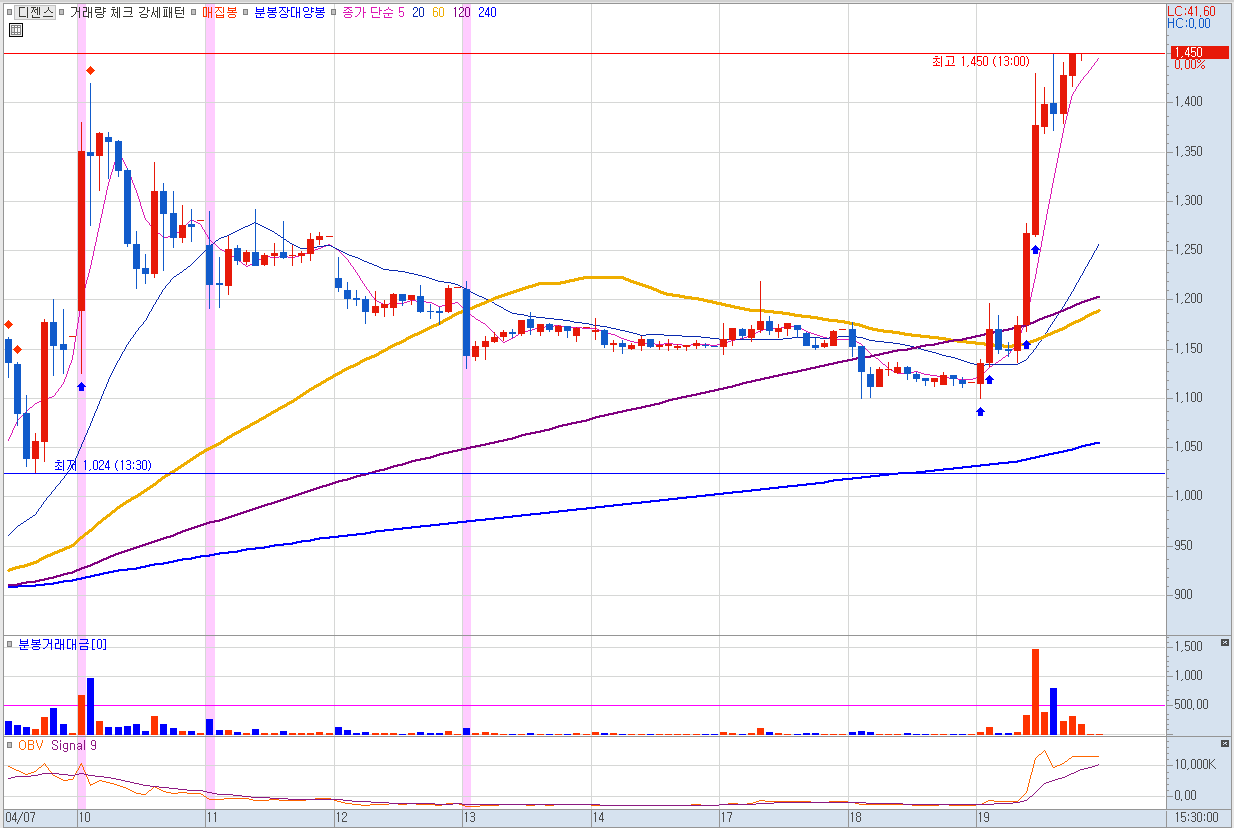The height and width of the screenshot is (828, 1234).
Task: Select the 매집봉 indicator label
Action: (219, 13)
